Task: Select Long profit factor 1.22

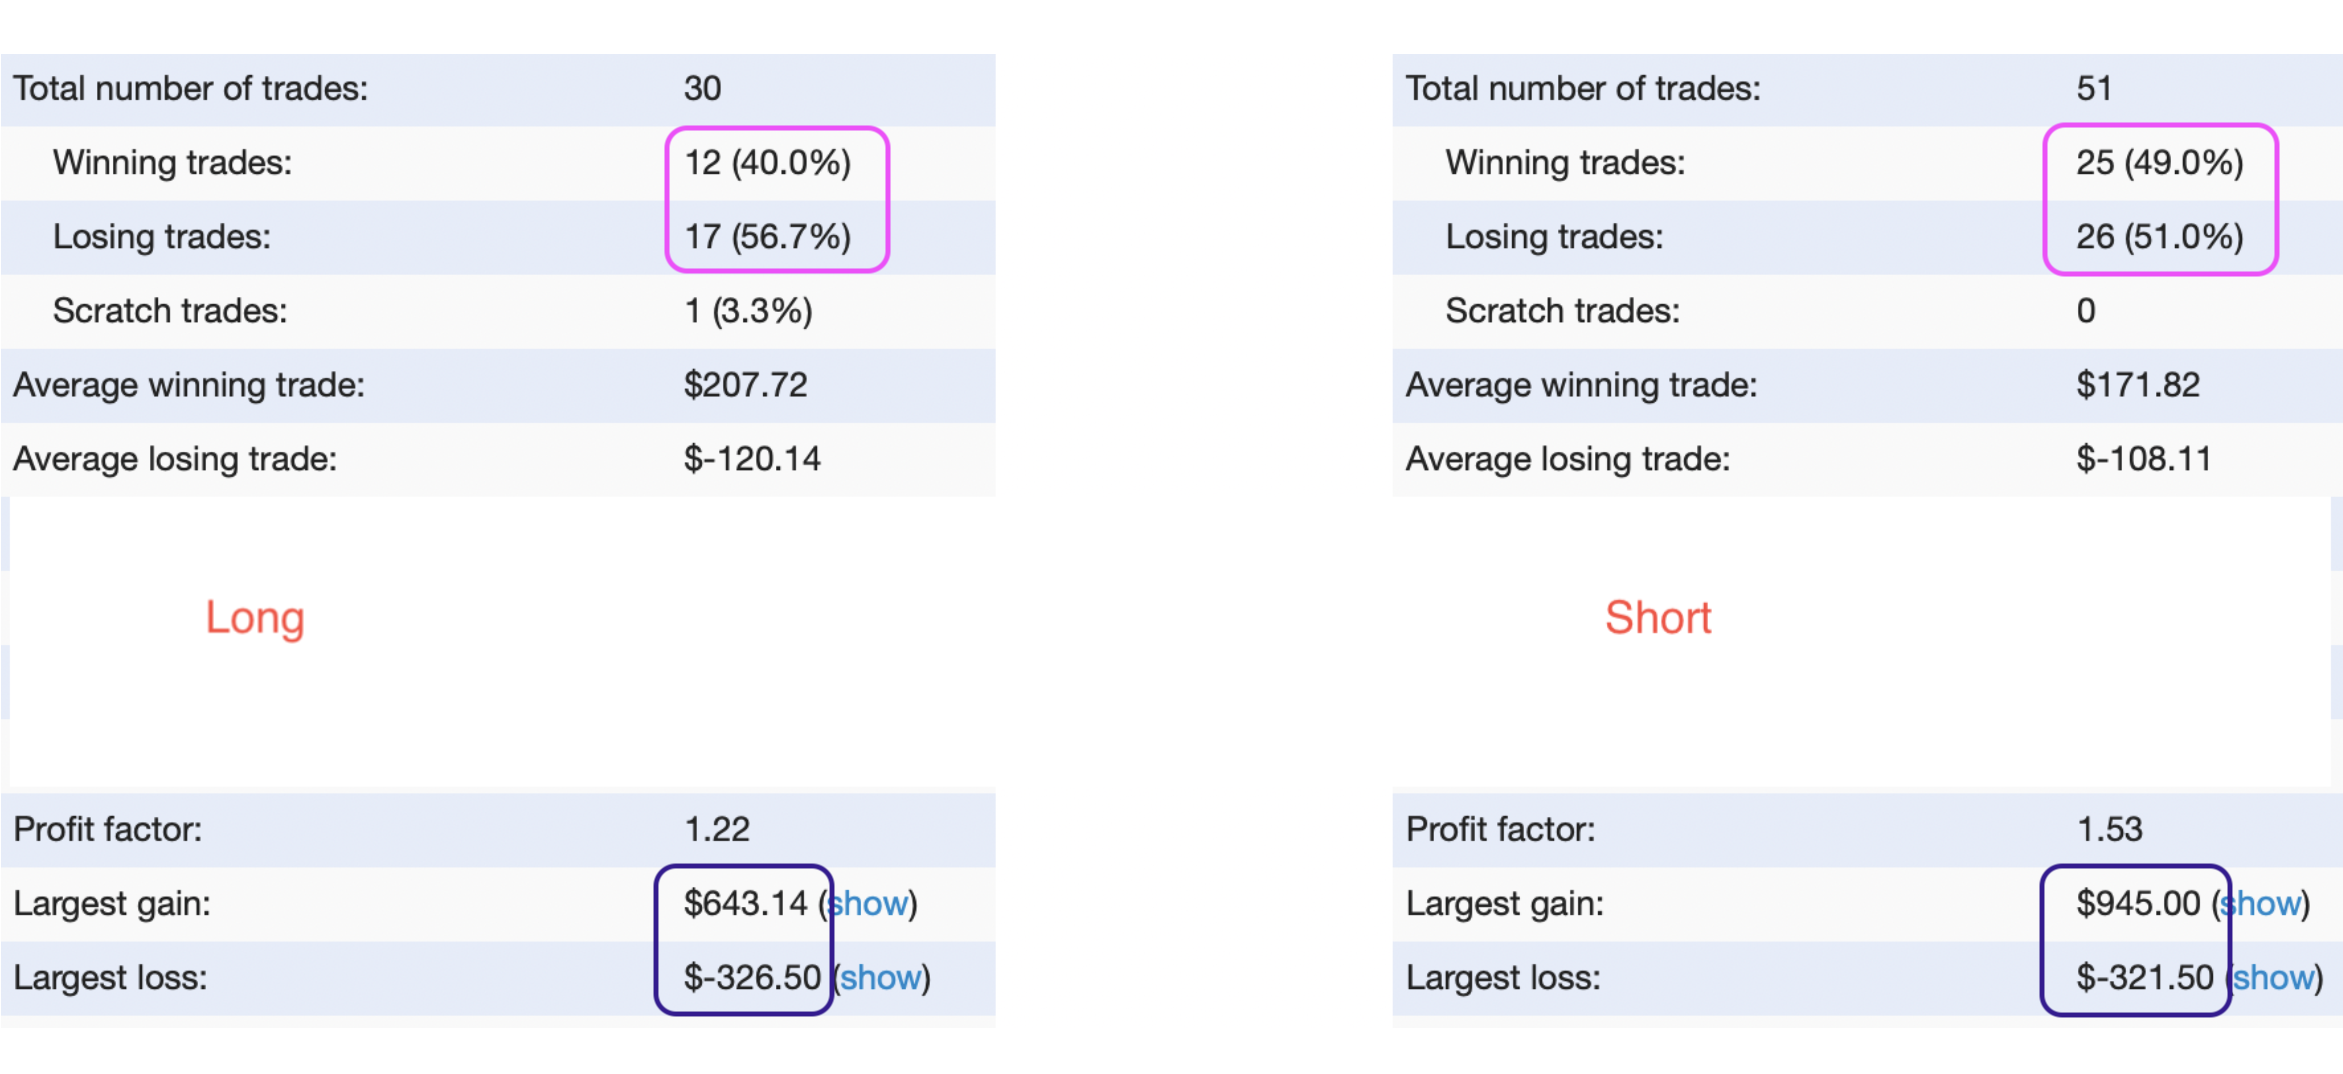Action: (717, 829)
